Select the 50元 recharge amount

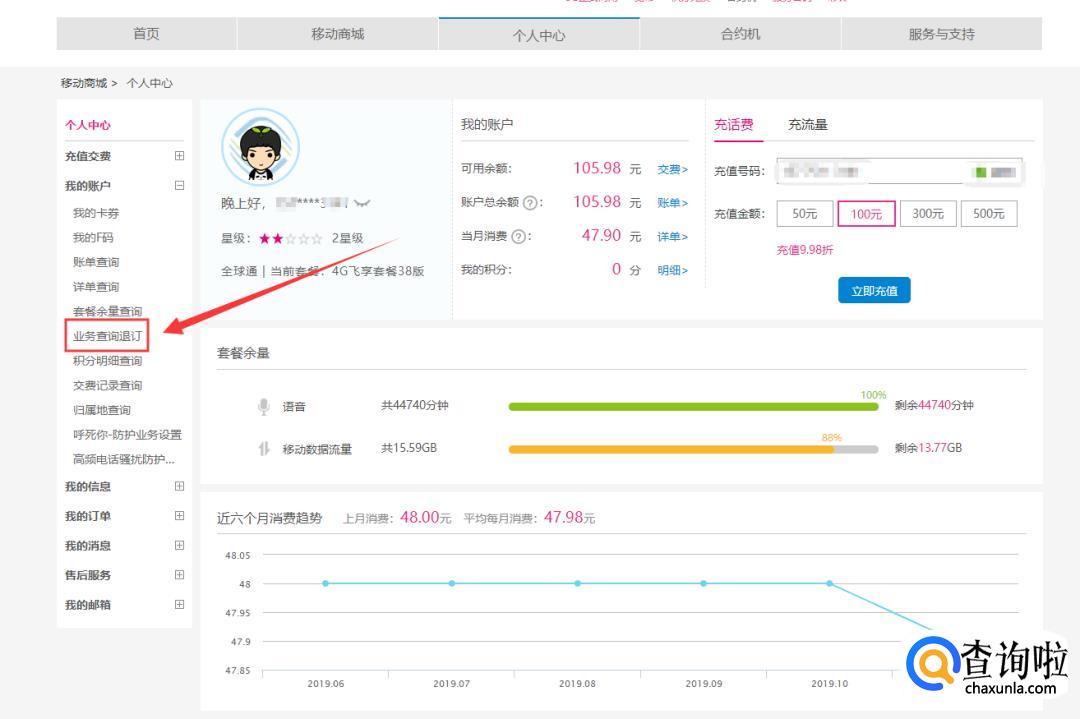tap(804, 213)
